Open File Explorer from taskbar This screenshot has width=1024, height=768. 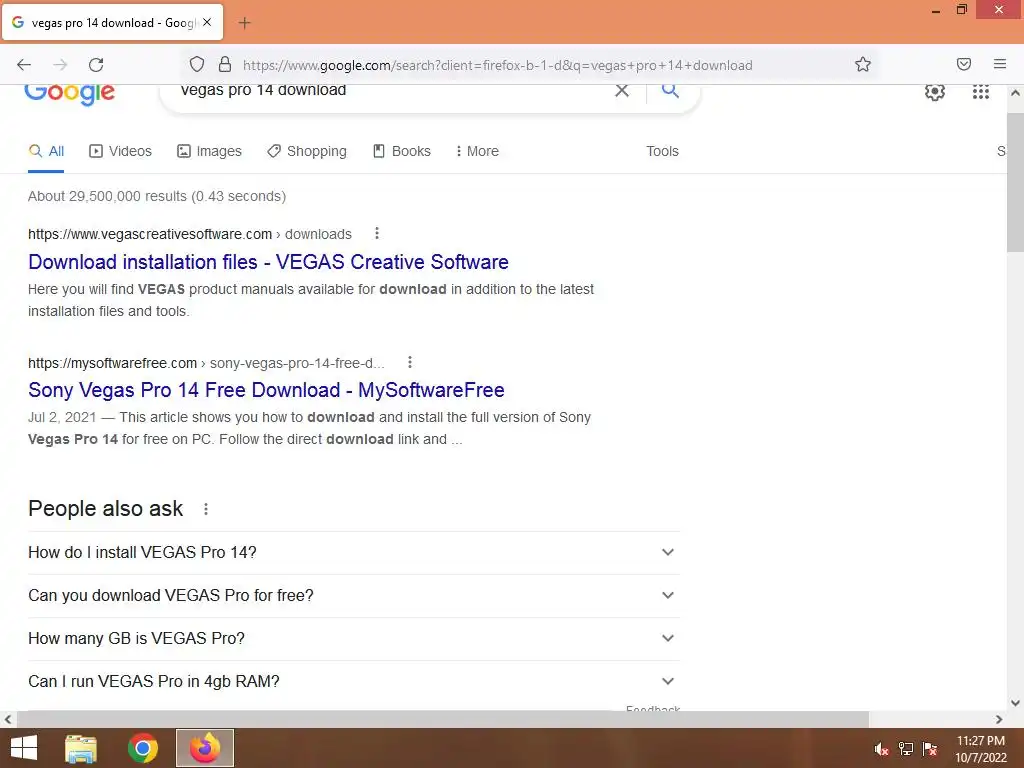coord(81,748)
